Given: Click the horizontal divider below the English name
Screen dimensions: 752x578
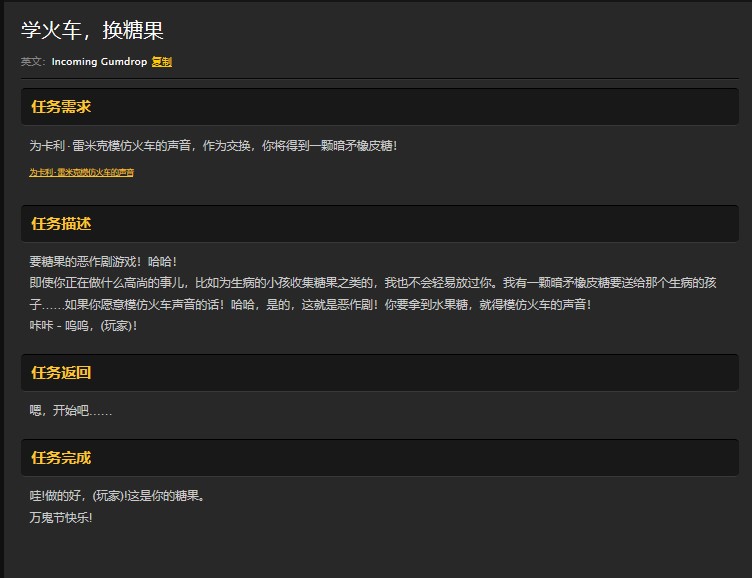Looking at the screenshot, I should coord(379,78).
